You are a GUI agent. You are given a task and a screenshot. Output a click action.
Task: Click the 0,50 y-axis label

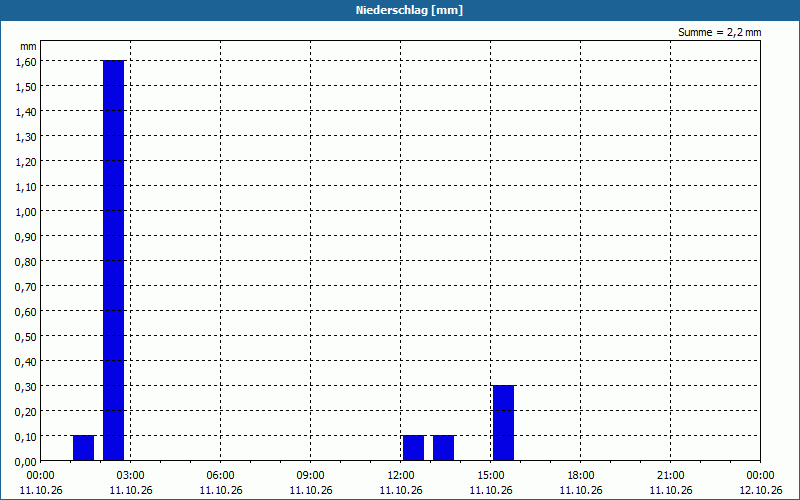(x=26, y=337)
